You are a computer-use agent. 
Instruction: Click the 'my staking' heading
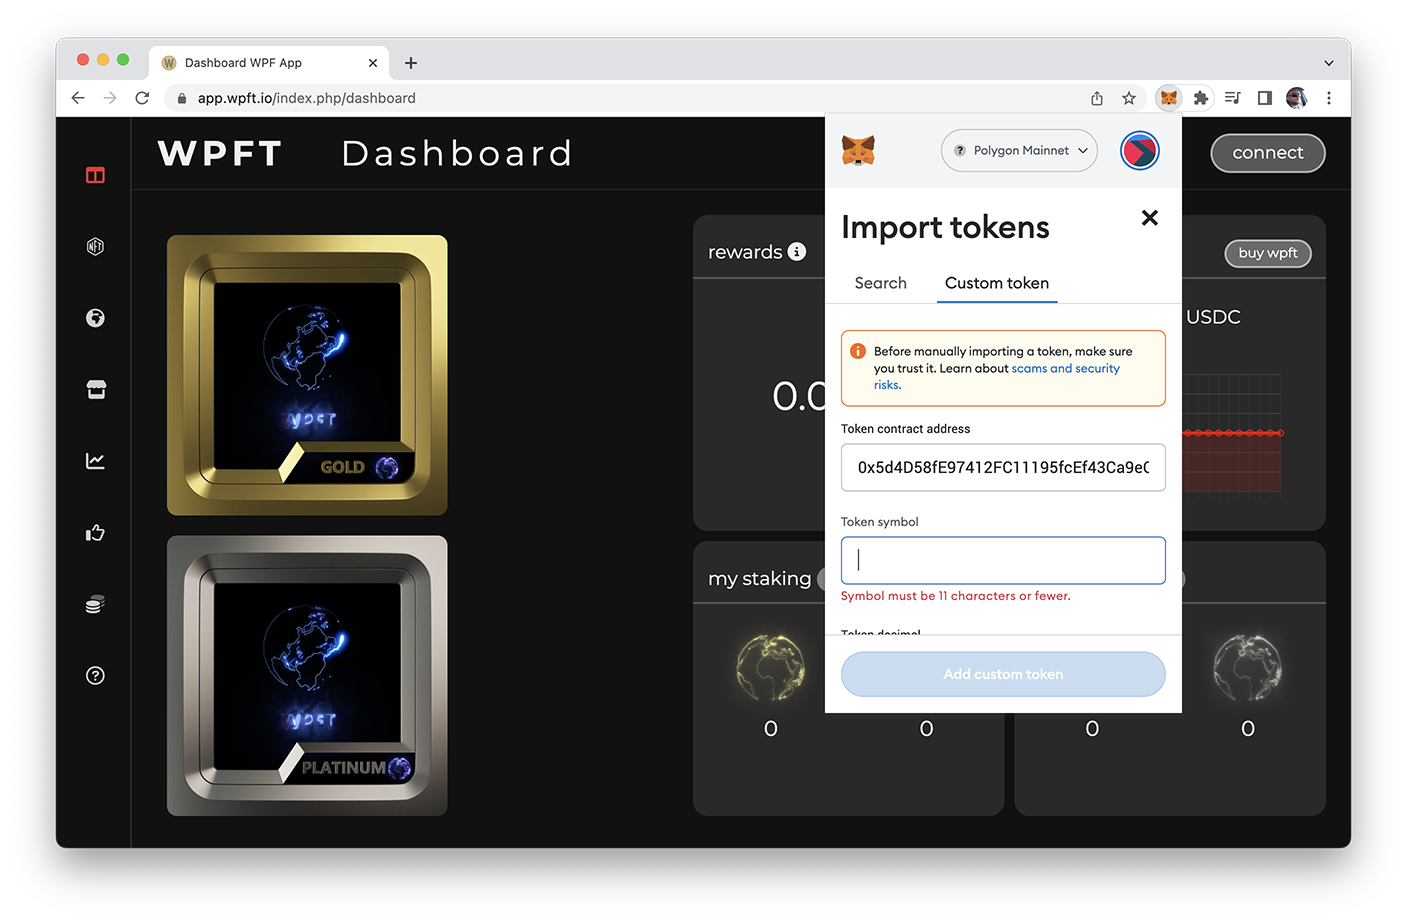(x=759, y=578)
